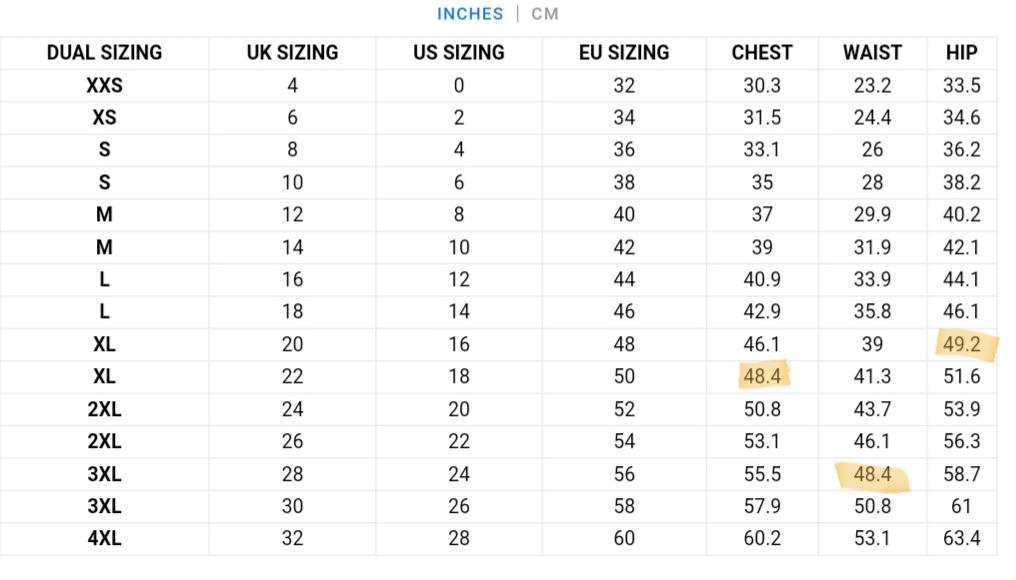Click the US SIZING column header
Screen dimensions: 1016x580
click(457, 52)
